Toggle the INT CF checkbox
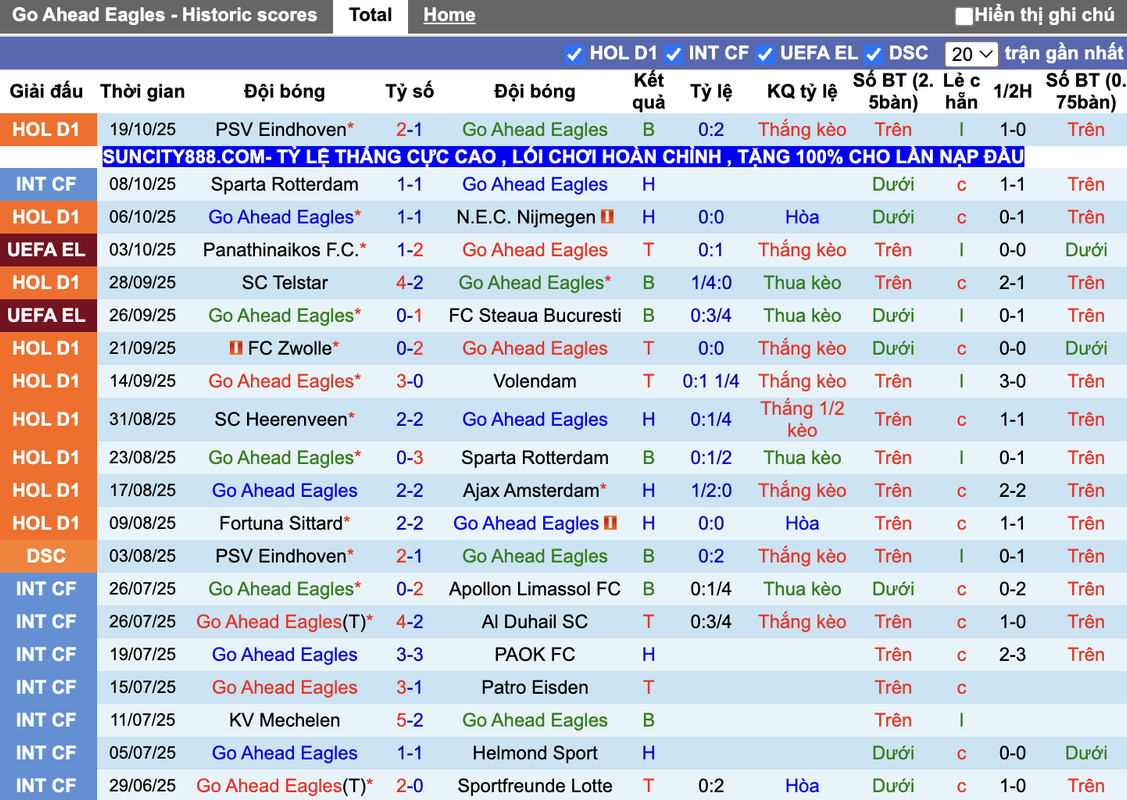The image size is (1127, 800). (673, 54)
